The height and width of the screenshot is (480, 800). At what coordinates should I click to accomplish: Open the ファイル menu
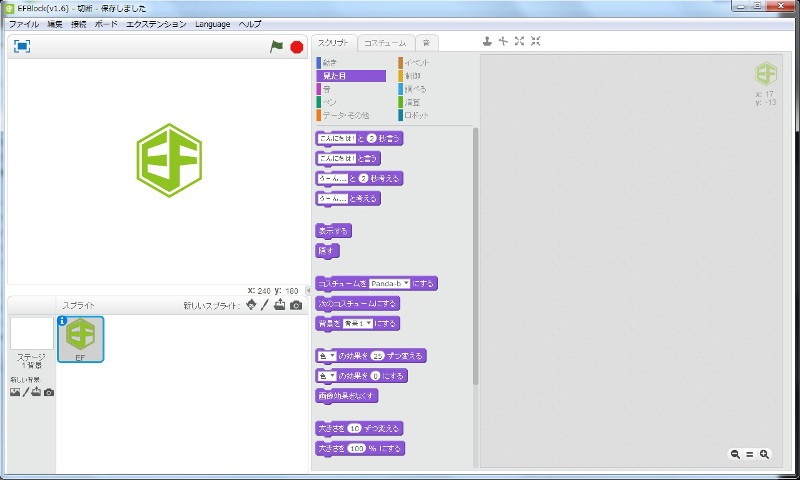click(x=24, y=24)
